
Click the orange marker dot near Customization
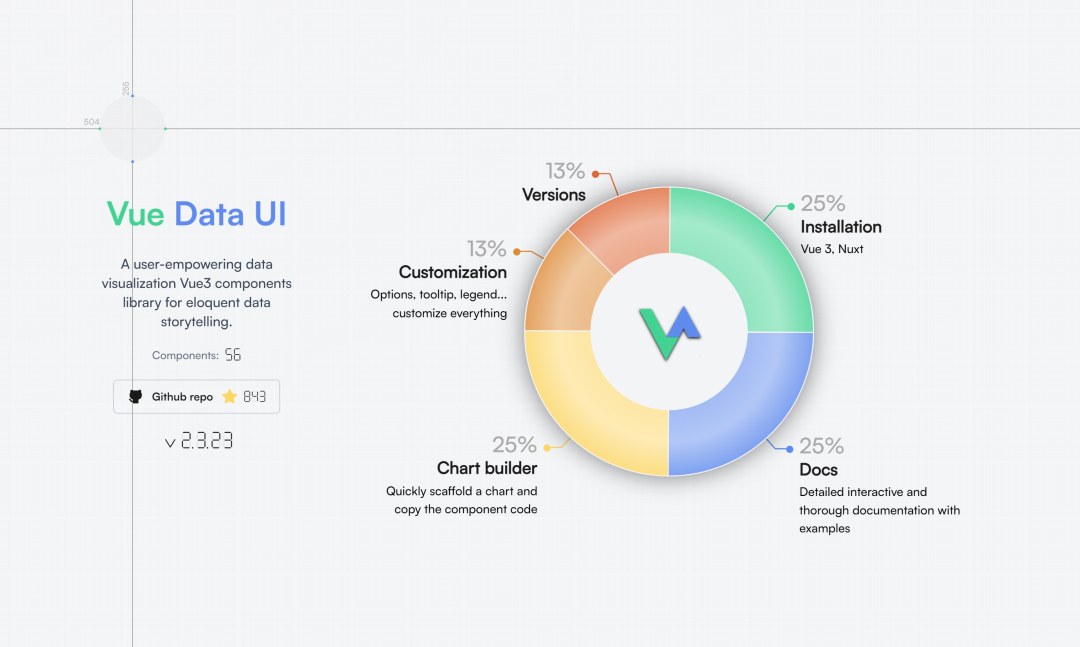(516, 251)
